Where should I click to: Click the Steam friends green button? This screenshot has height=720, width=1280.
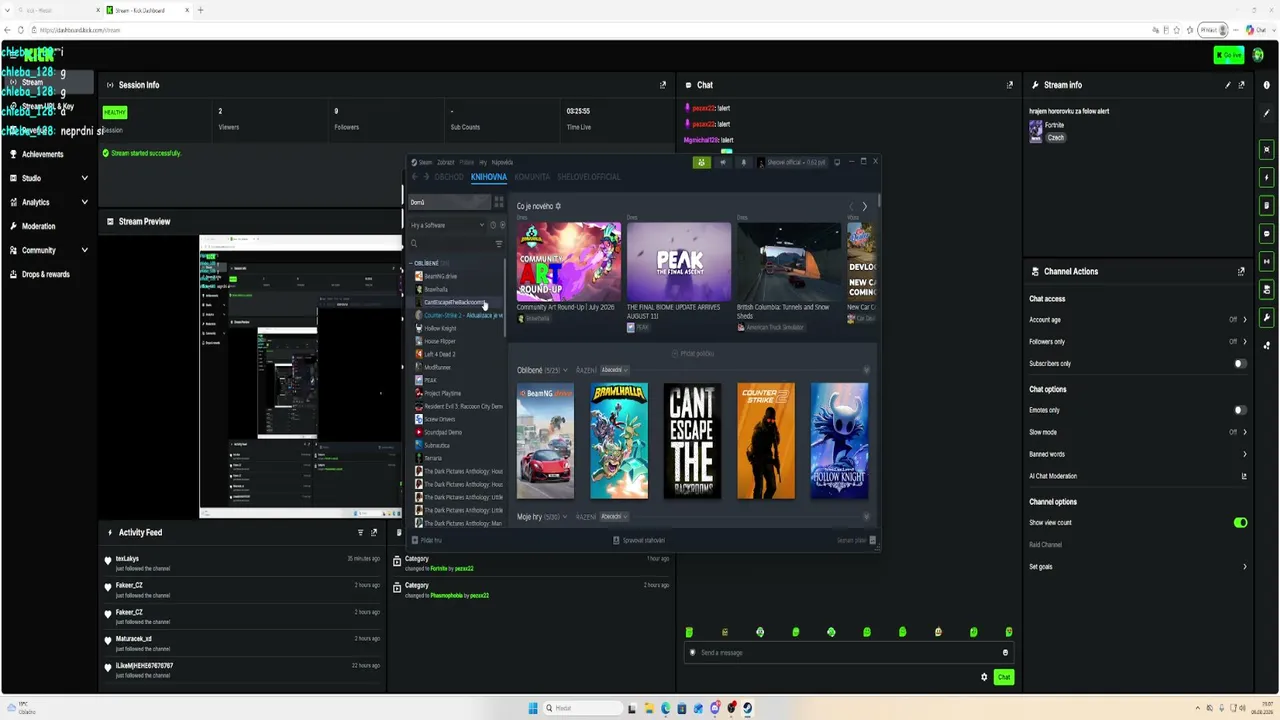pos(702,162)
